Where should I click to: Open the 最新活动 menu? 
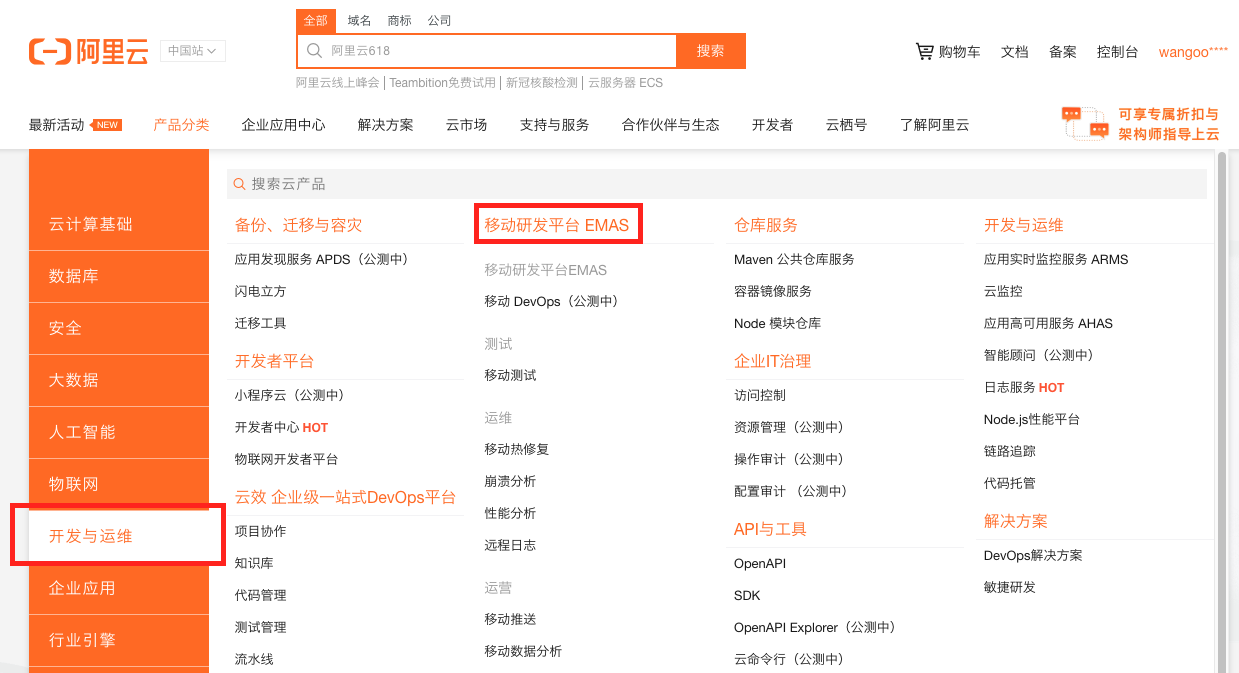(56, 125)
